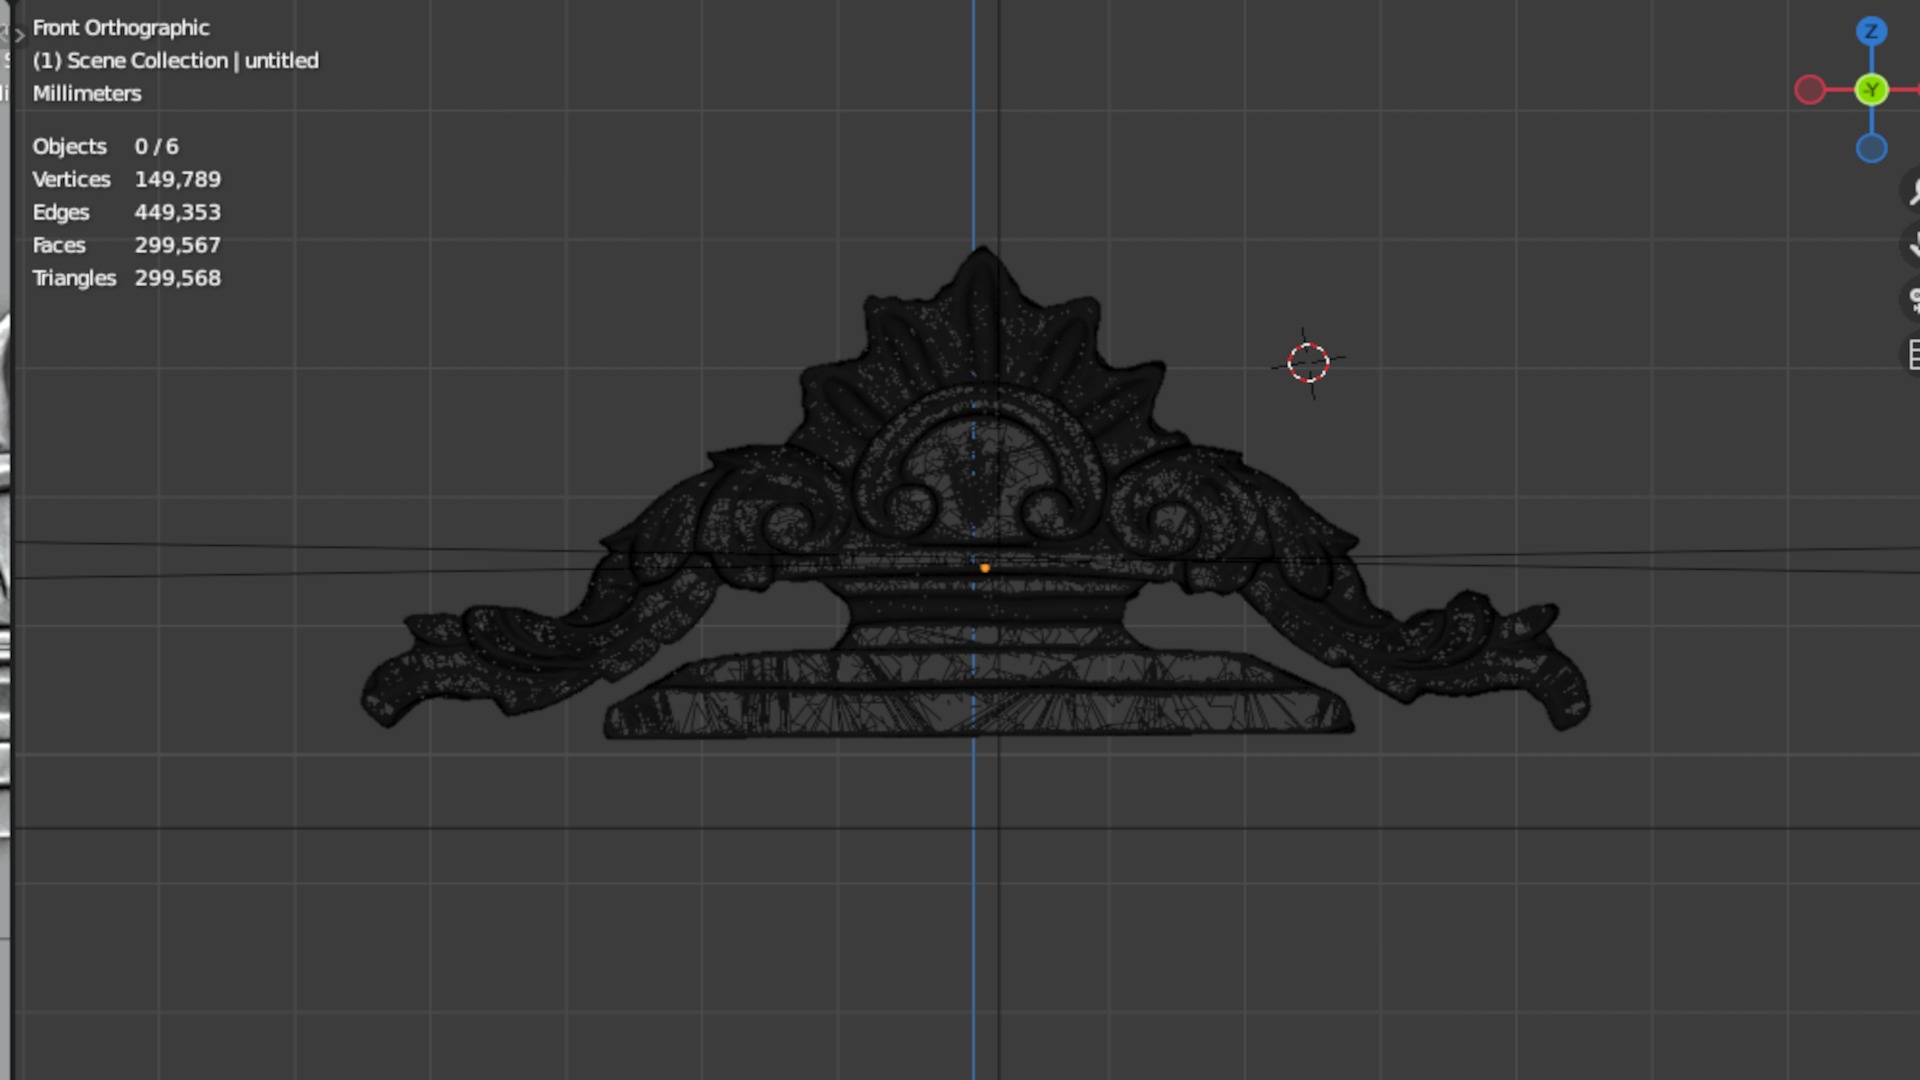
Task: Click the 'Millimeters' unit label
Action: (87, 94)
